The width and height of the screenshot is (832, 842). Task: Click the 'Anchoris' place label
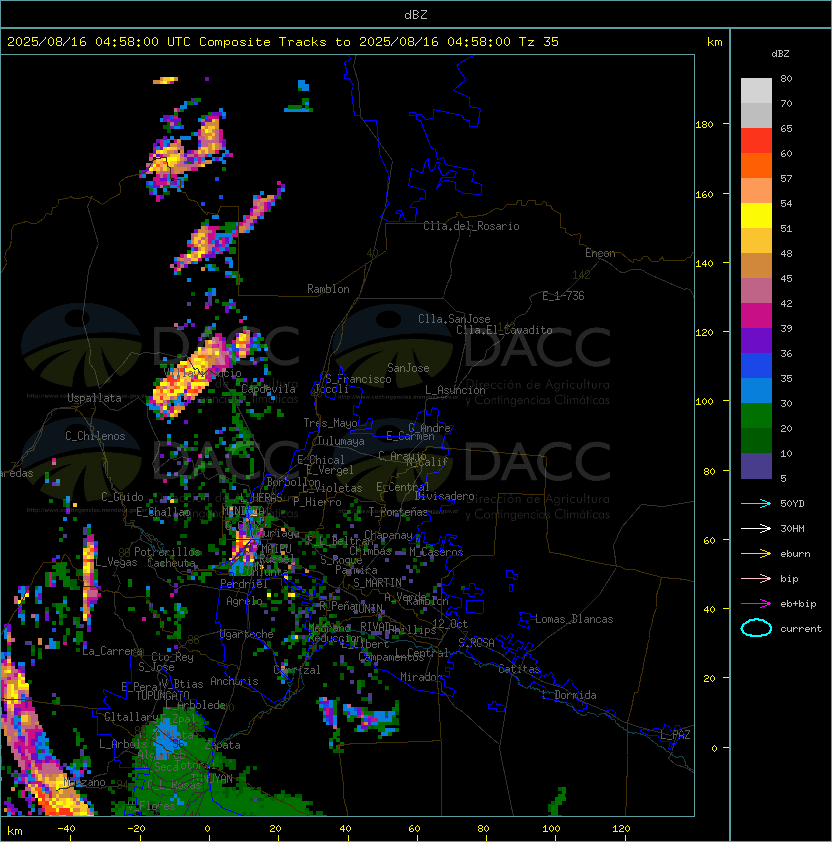(234, 681)
